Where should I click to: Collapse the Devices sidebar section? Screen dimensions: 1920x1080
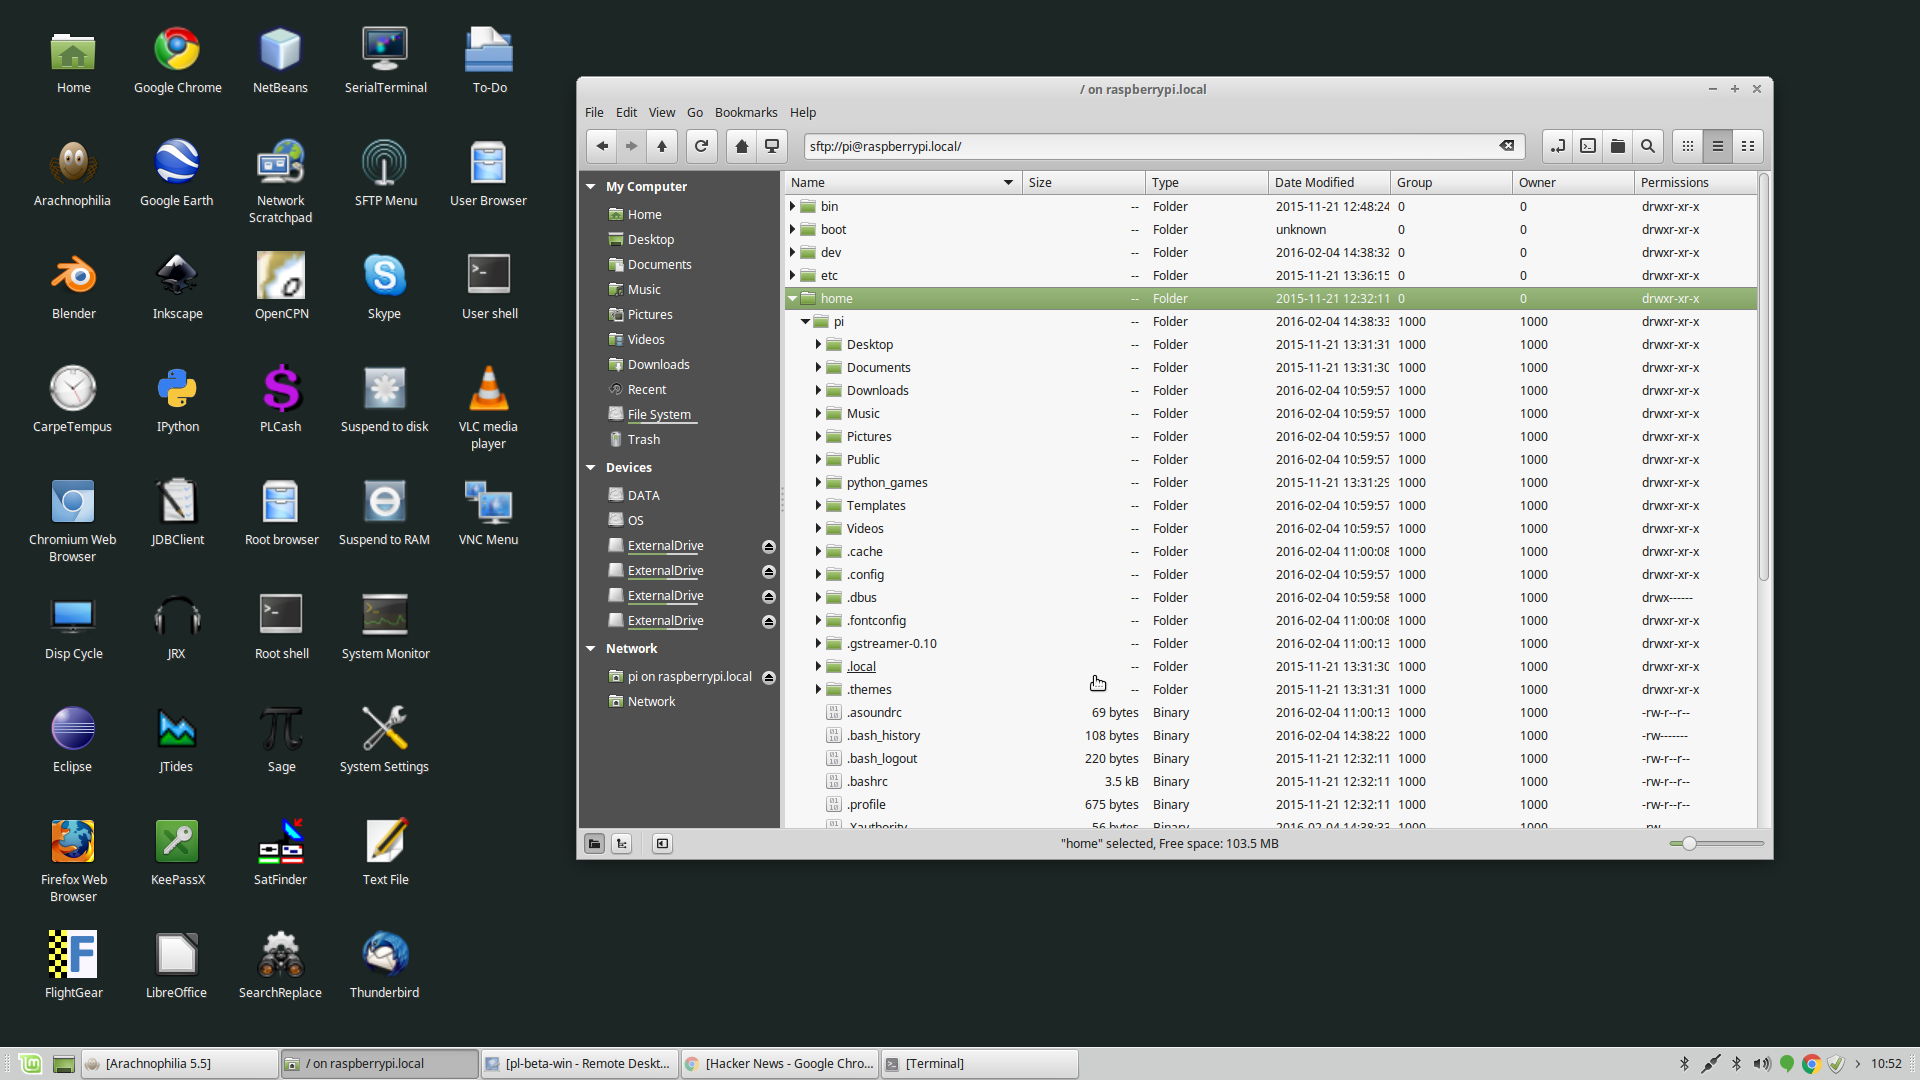(591, 467)
